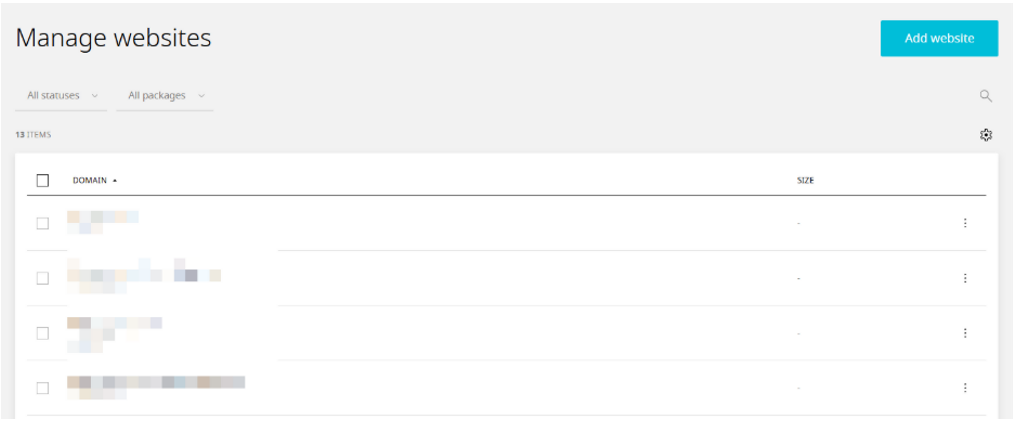Check the third website row checkbox
Image resolution: width=1013 pixels, height=424 pixels.
43,333
